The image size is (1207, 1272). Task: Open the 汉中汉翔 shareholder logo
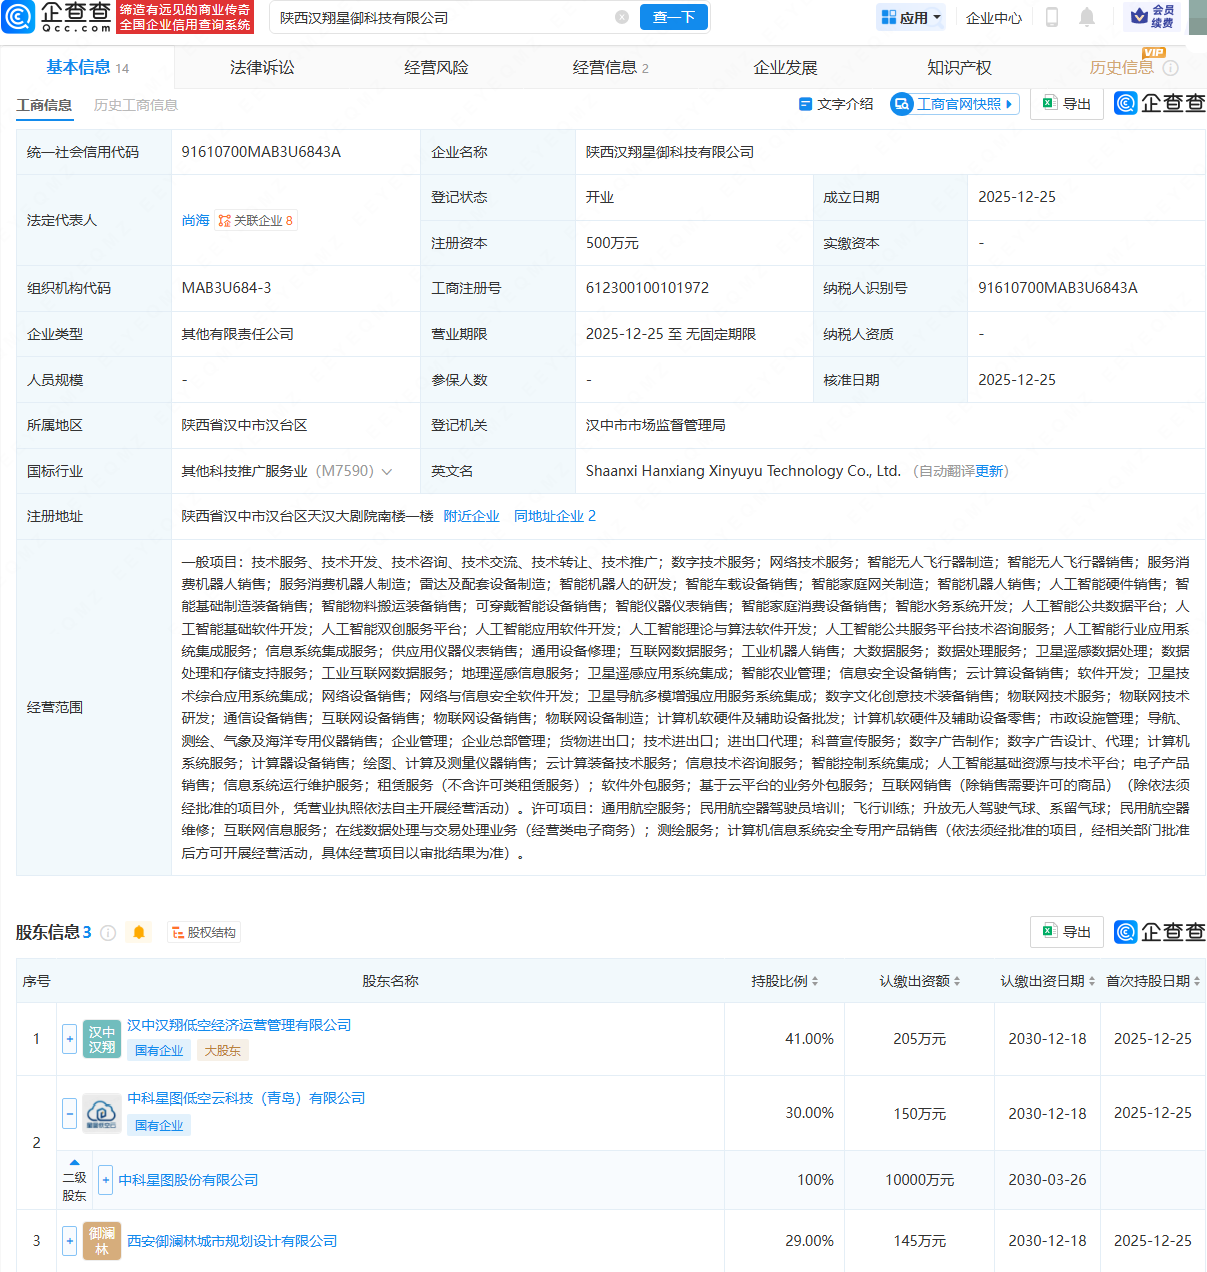click(x=102, y=1039)
